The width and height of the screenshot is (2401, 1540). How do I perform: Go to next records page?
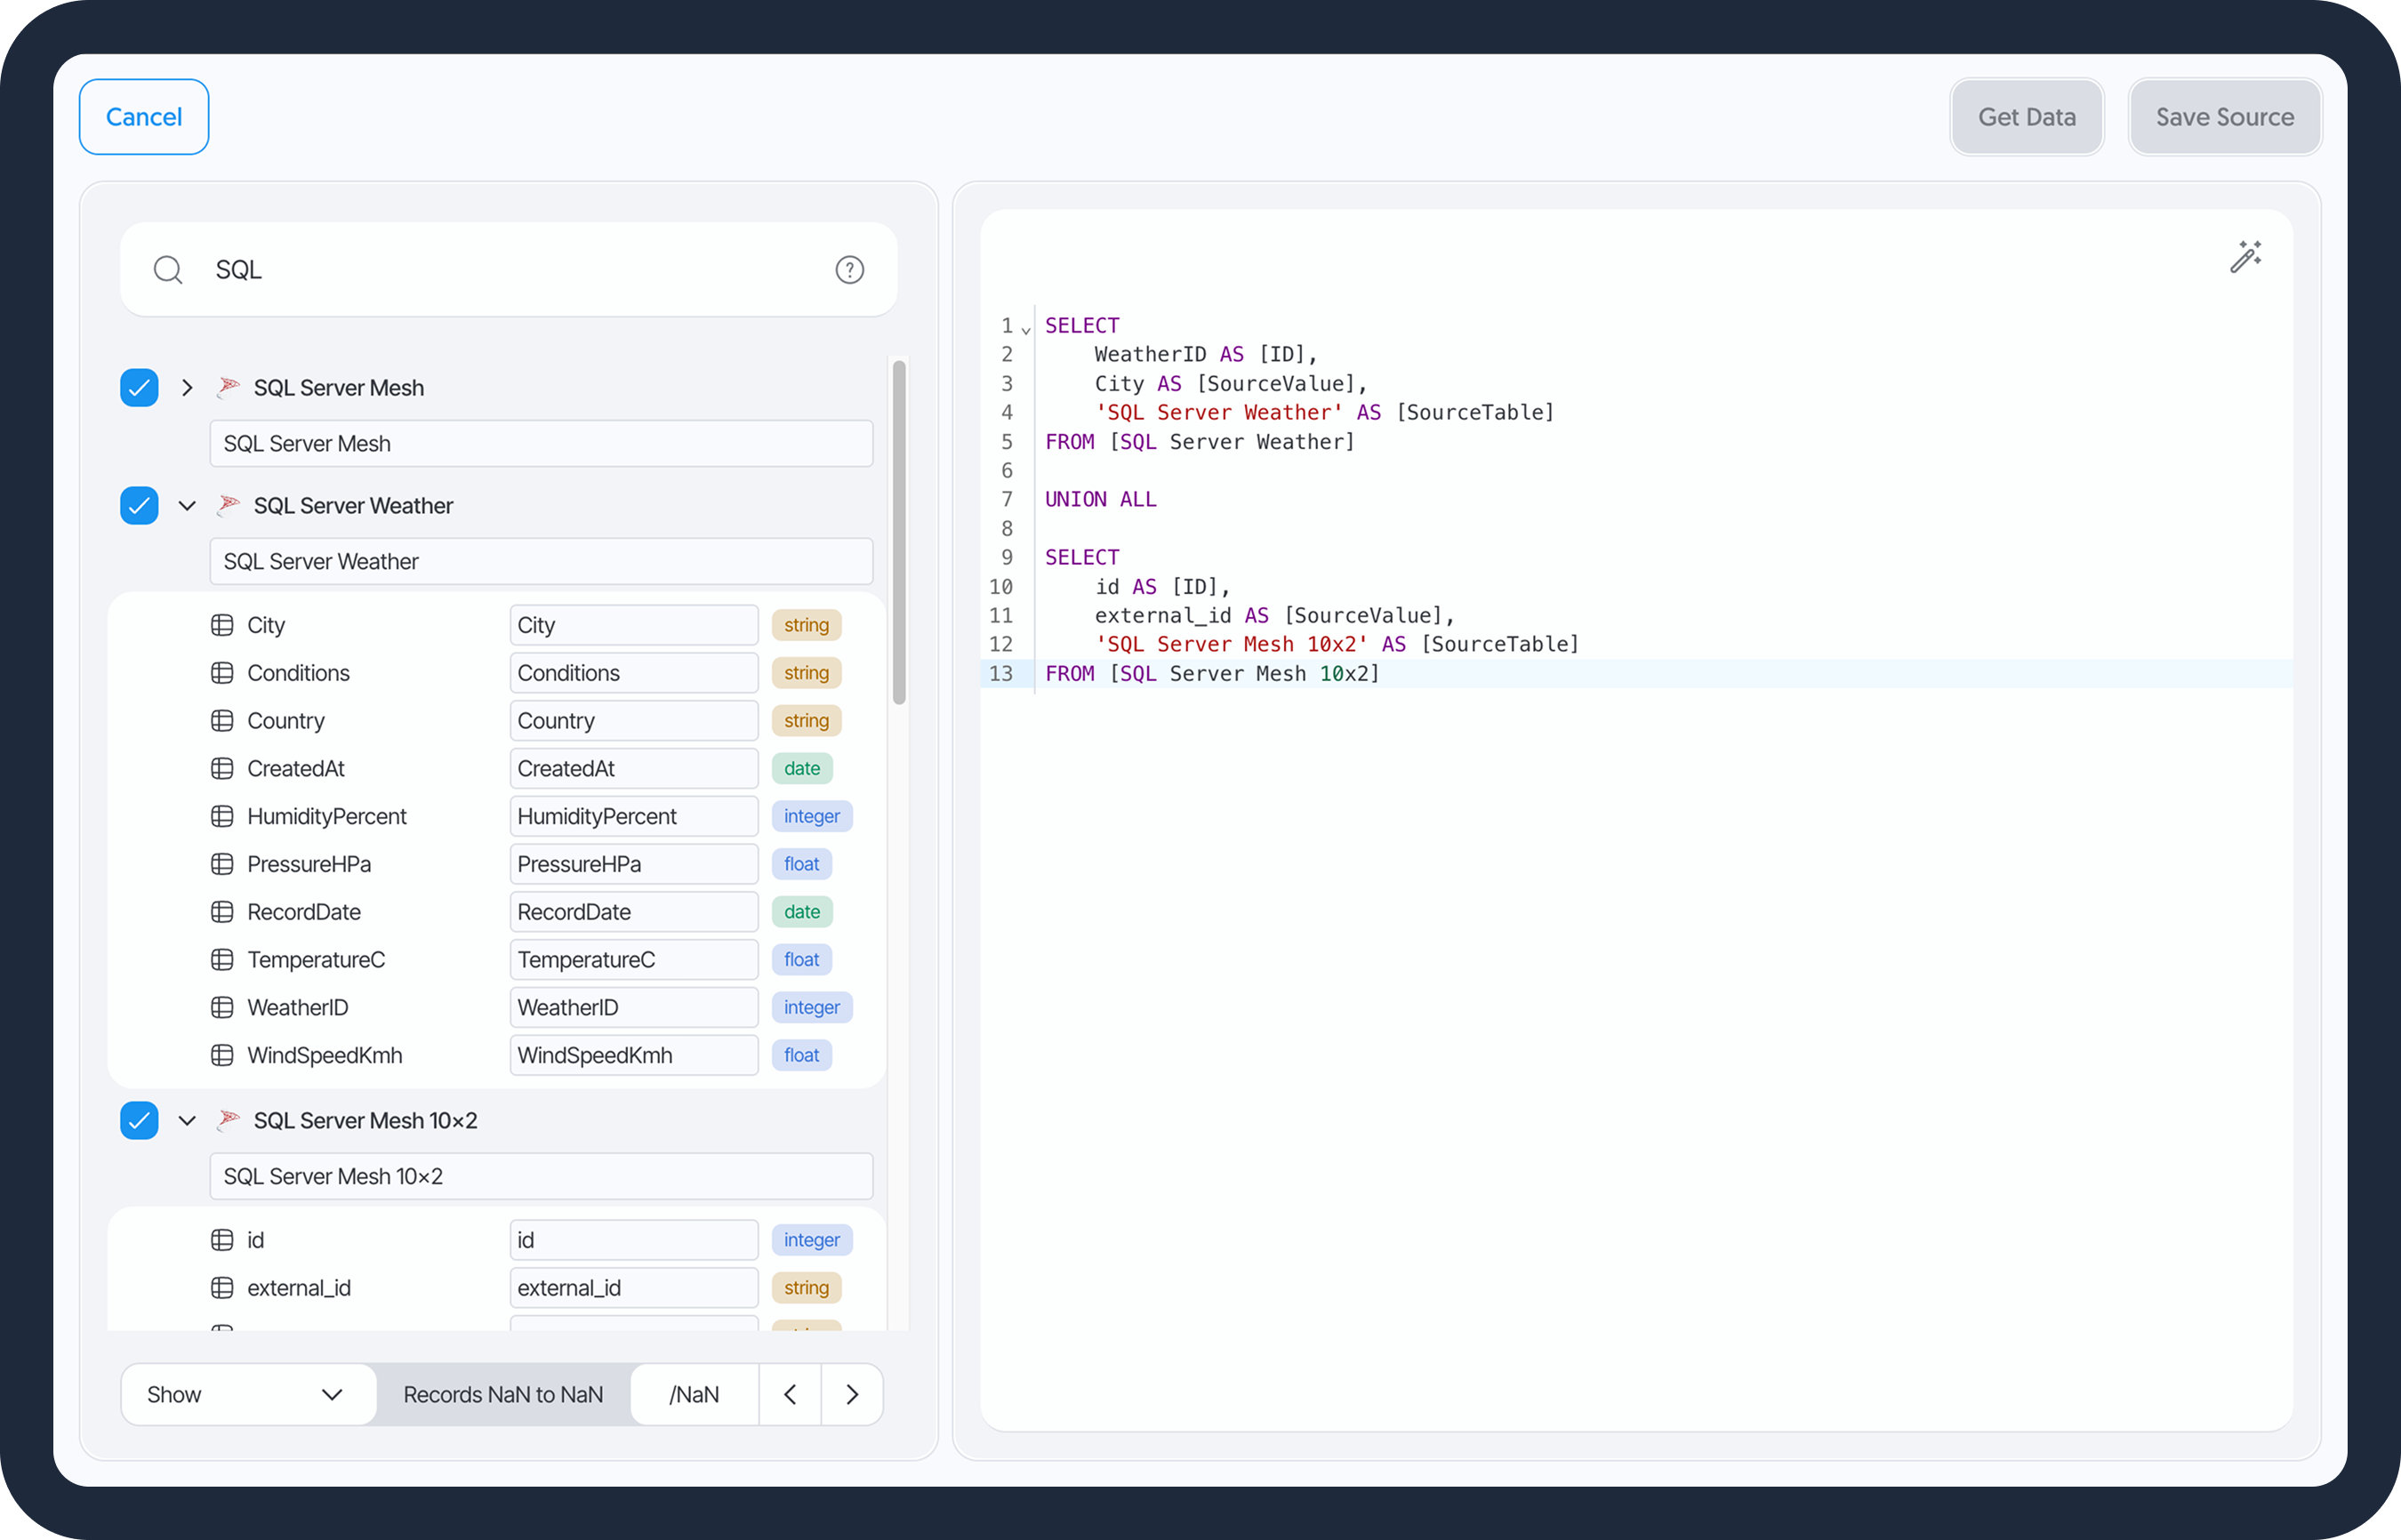click(x=852, y=1394)
